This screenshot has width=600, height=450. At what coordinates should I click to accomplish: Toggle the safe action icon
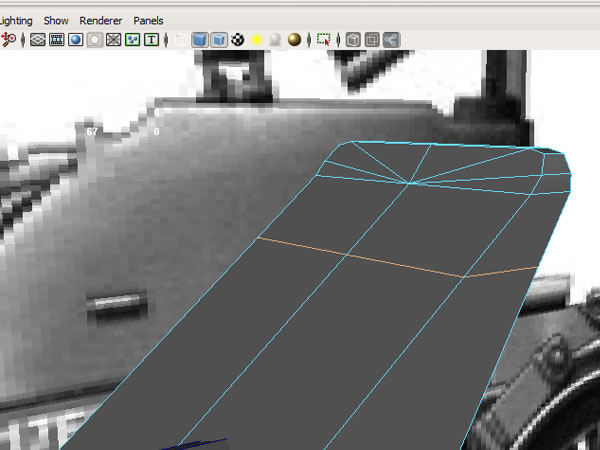132,40
